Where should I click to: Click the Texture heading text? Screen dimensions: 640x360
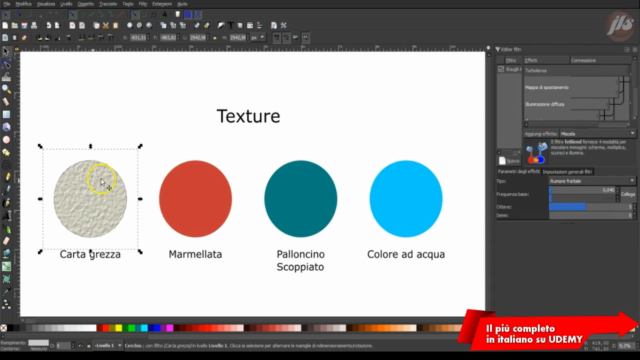248,116
